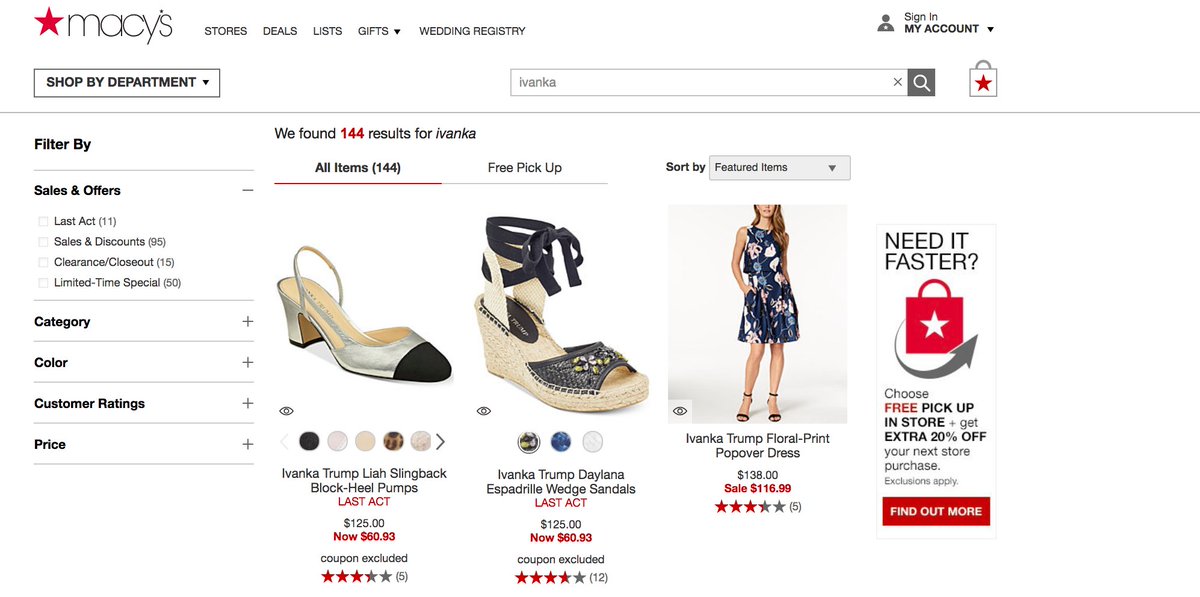The width and height of the screenshot is (1200, 597).
Task: Open the Shop By Department dropdown
Action: (127, 83)
